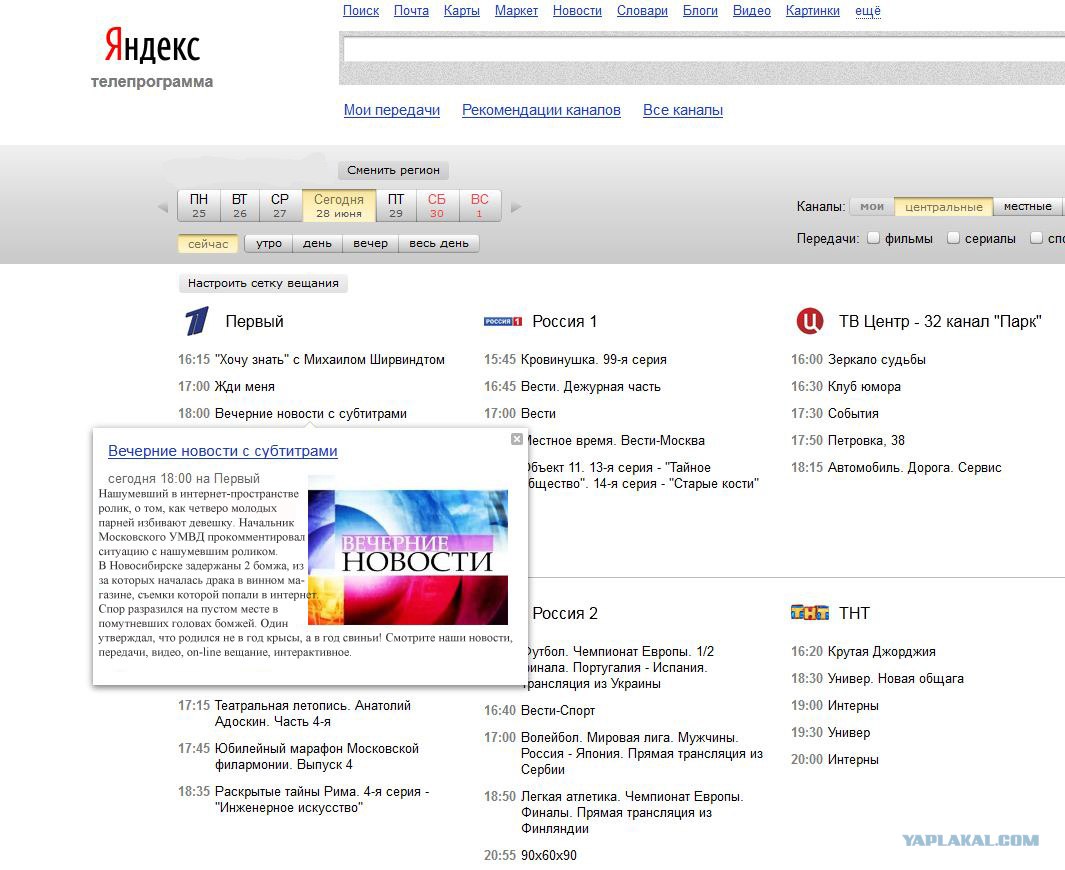Click the Россия 1 channel logo
Viewport: 1065px width, 870px height.
click(503, 321)
